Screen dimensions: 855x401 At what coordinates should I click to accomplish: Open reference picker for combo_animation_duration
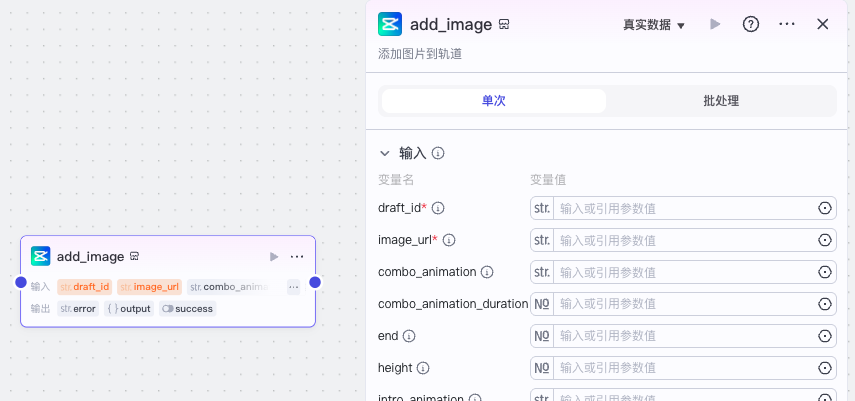(x=824, y=304)
